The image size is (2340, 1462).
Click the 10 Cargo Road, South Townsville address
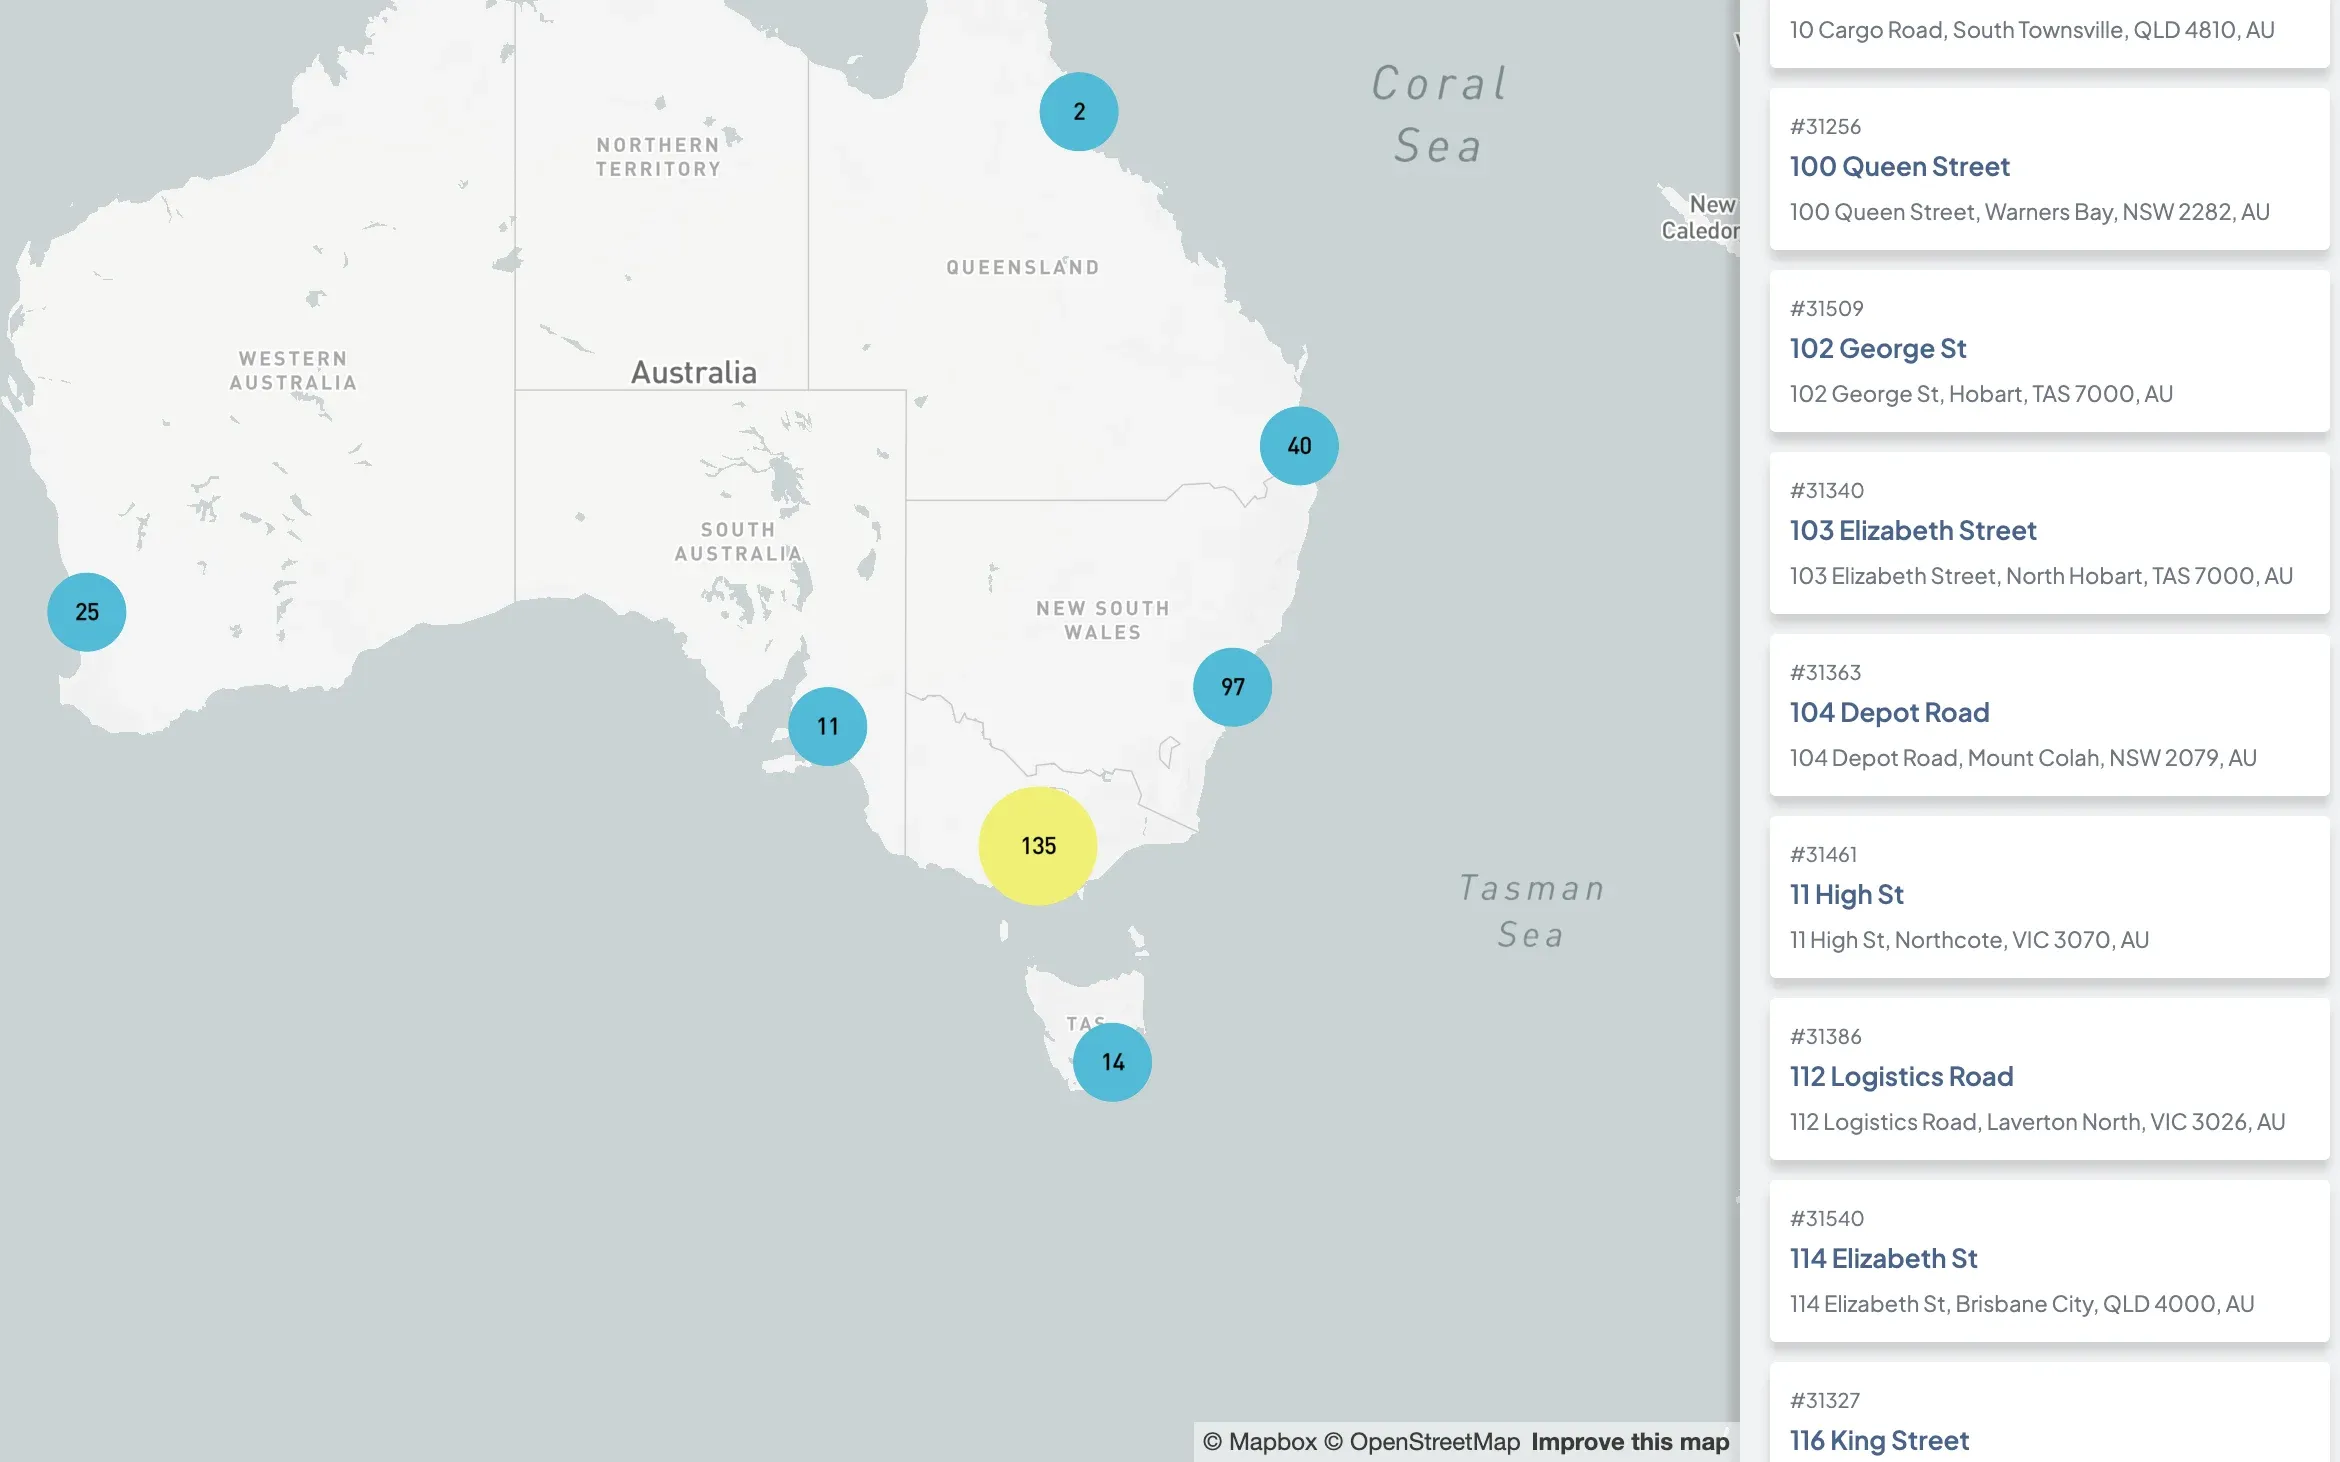[x=2032, y=30]
